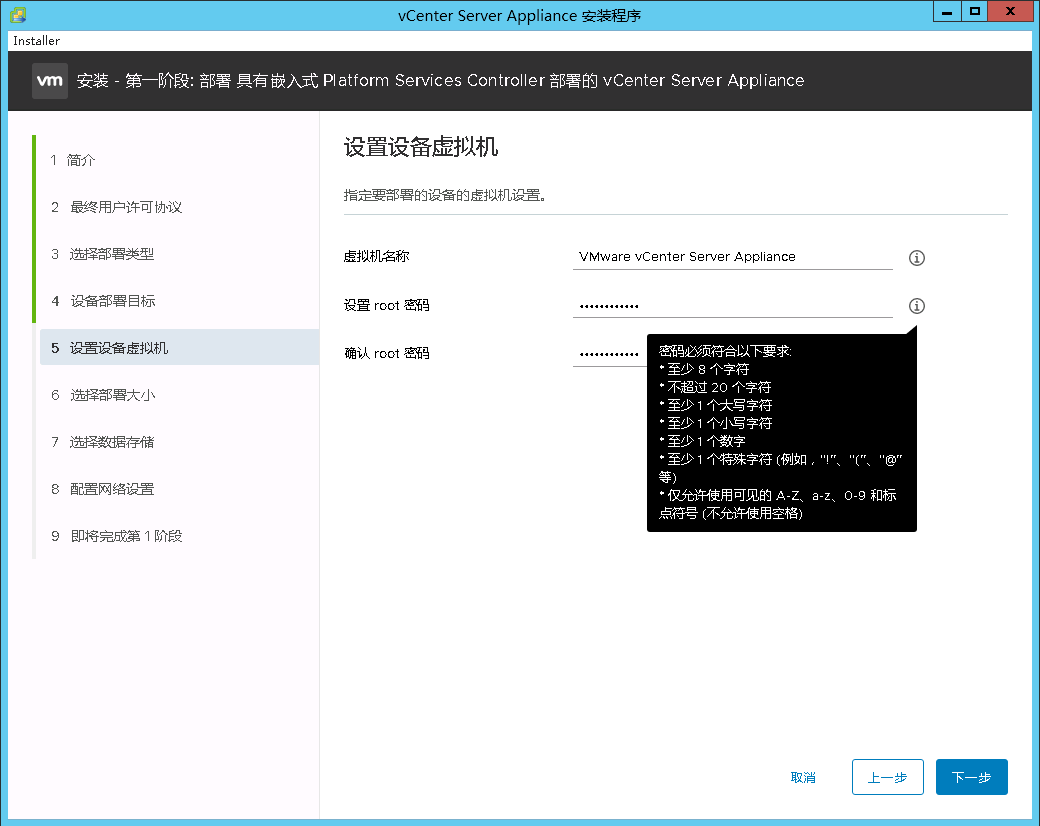Click the 确认 root 密码 label

[x=387, y=353]
